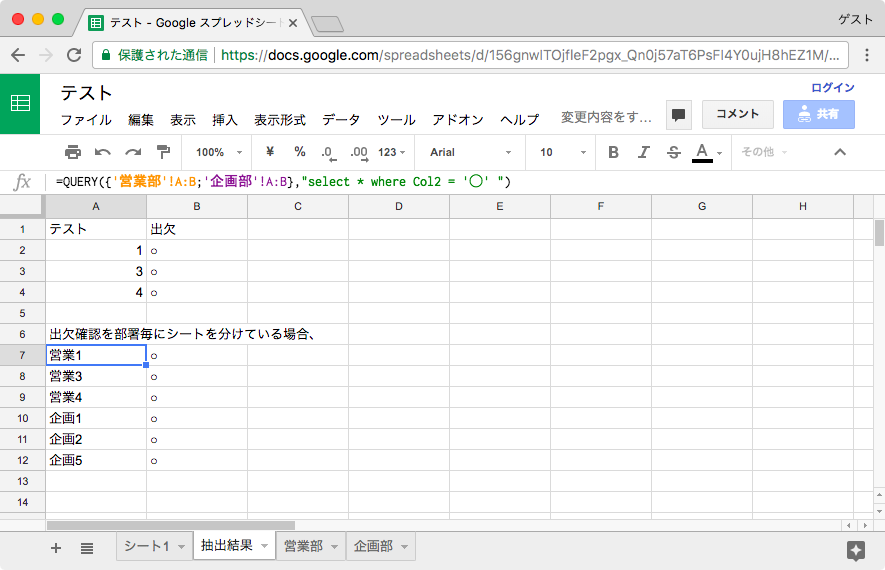Open the 企画部 tab dropdown arrow
885x570 pixels.
pyautogui.click(x=404, y=547)
